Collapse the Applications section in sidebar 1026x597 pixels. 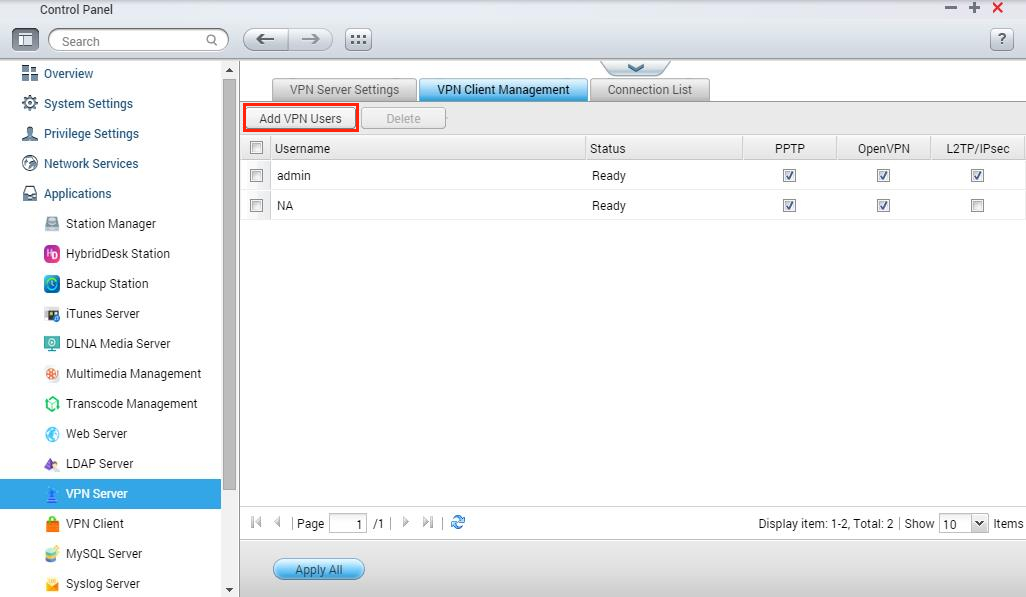coord(77,194)
